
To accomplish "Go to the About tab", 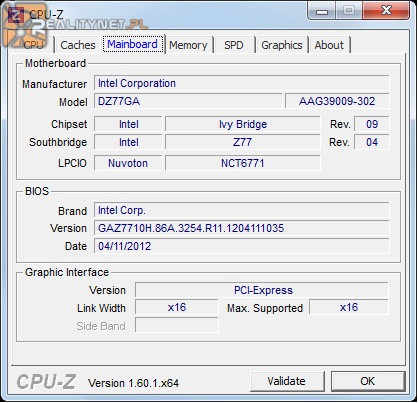I will click(329, 45).
